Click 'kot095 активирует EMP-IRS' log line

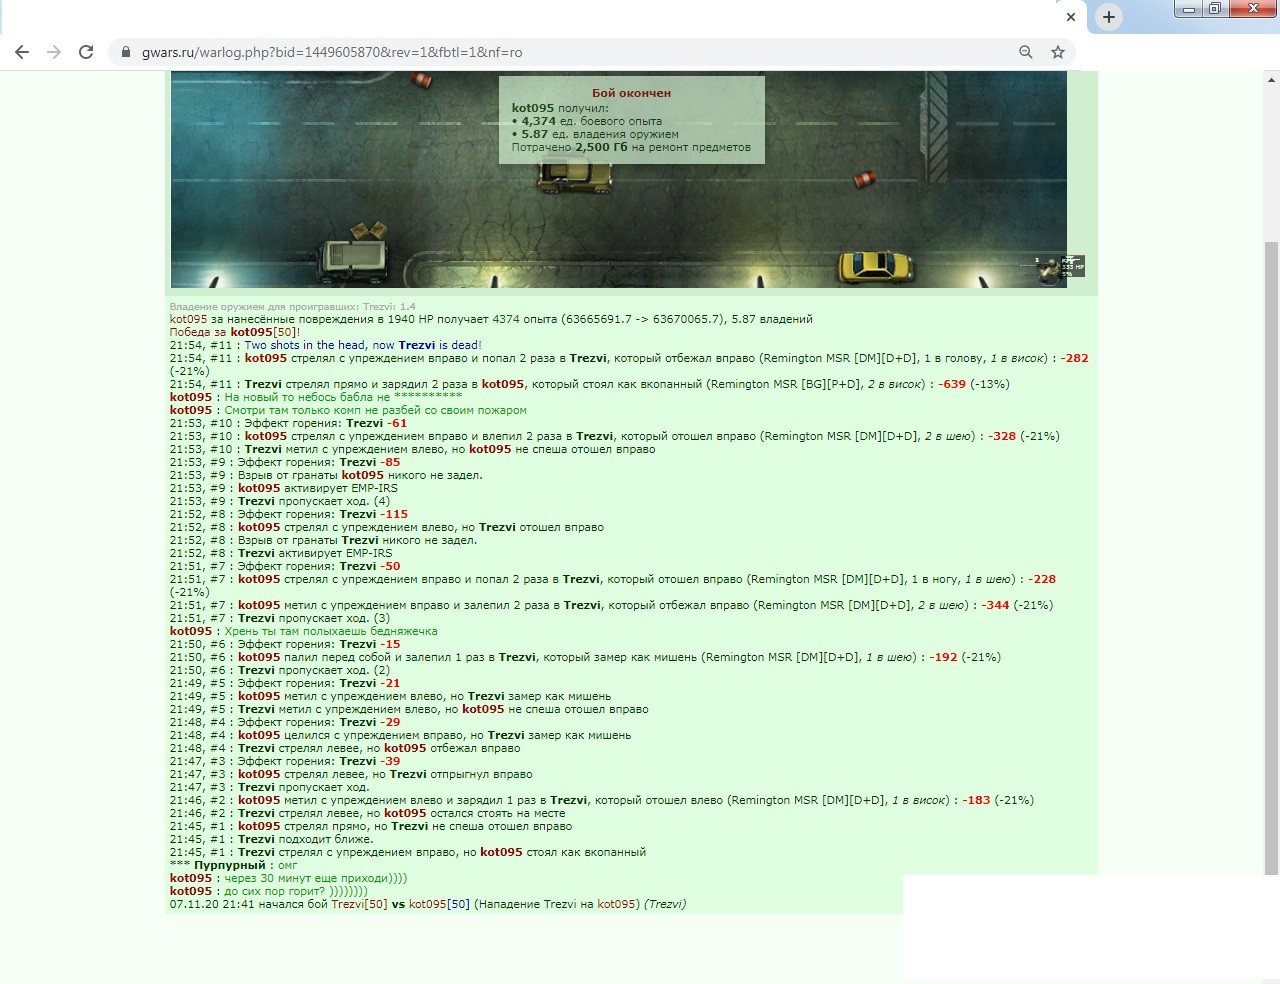tap(283, 489)
